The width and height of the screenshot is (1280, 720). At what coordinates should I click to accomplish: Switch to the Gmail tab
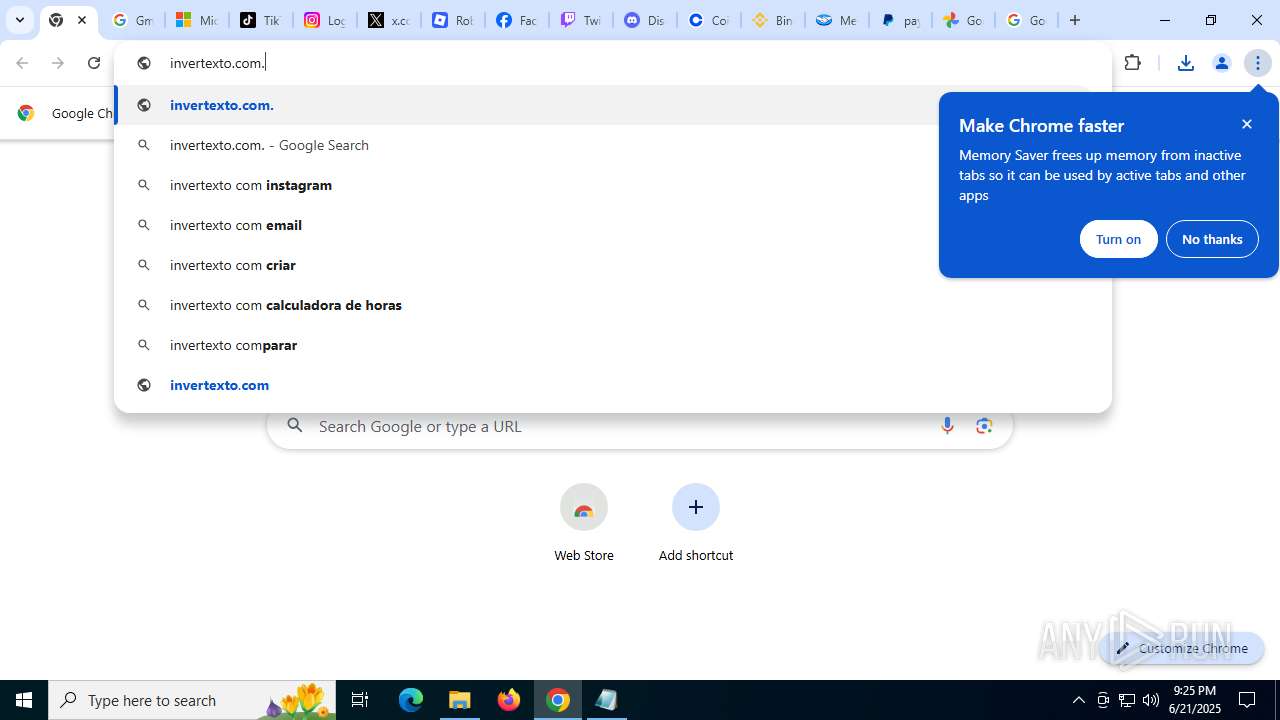pyautogui.click(x=132, y=20)
